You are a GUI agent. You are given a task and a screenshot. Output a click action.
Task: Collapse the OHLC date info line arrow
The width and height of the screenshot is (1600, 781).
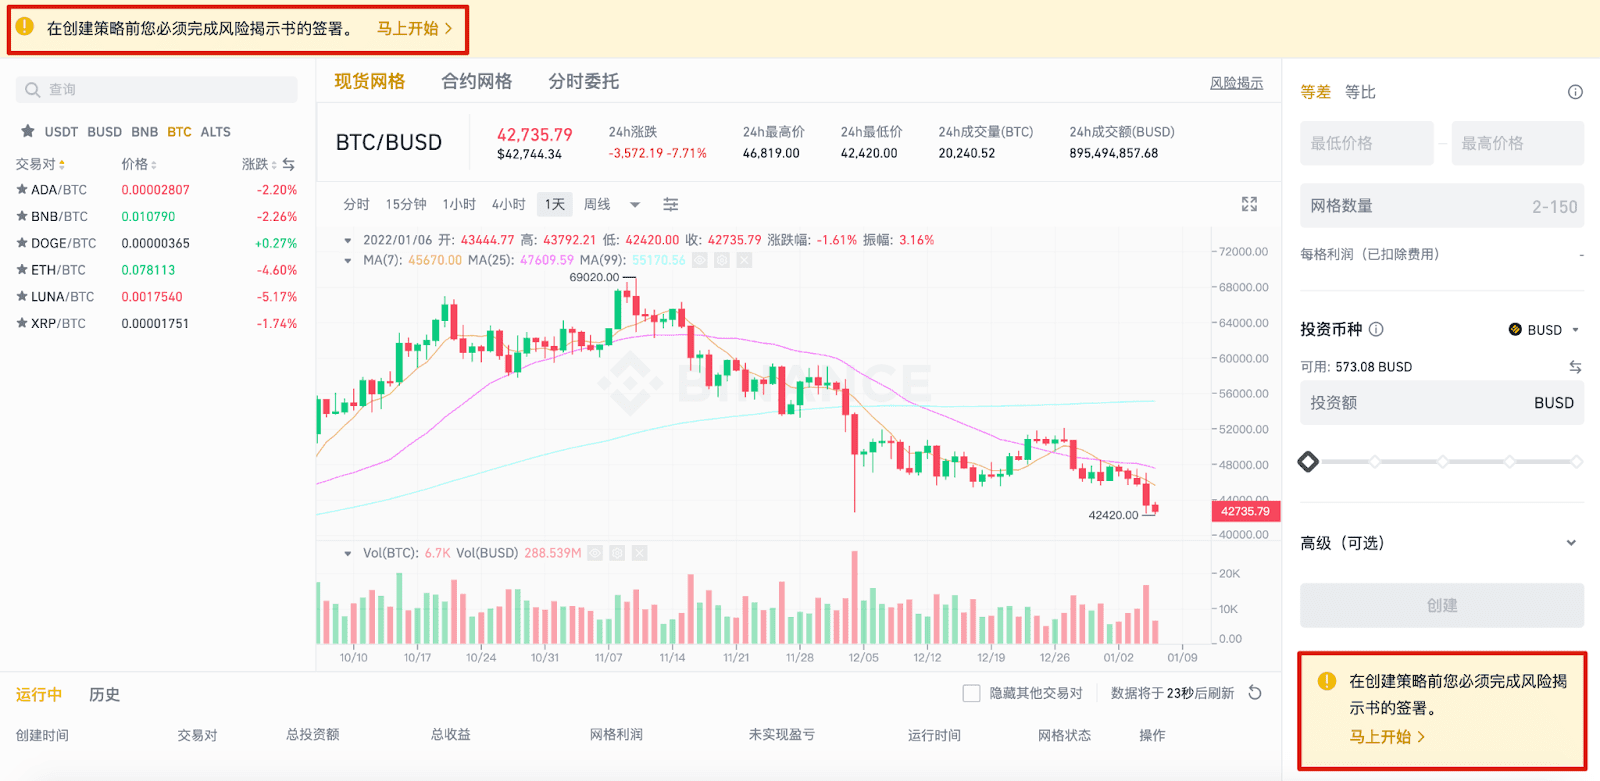348,240
